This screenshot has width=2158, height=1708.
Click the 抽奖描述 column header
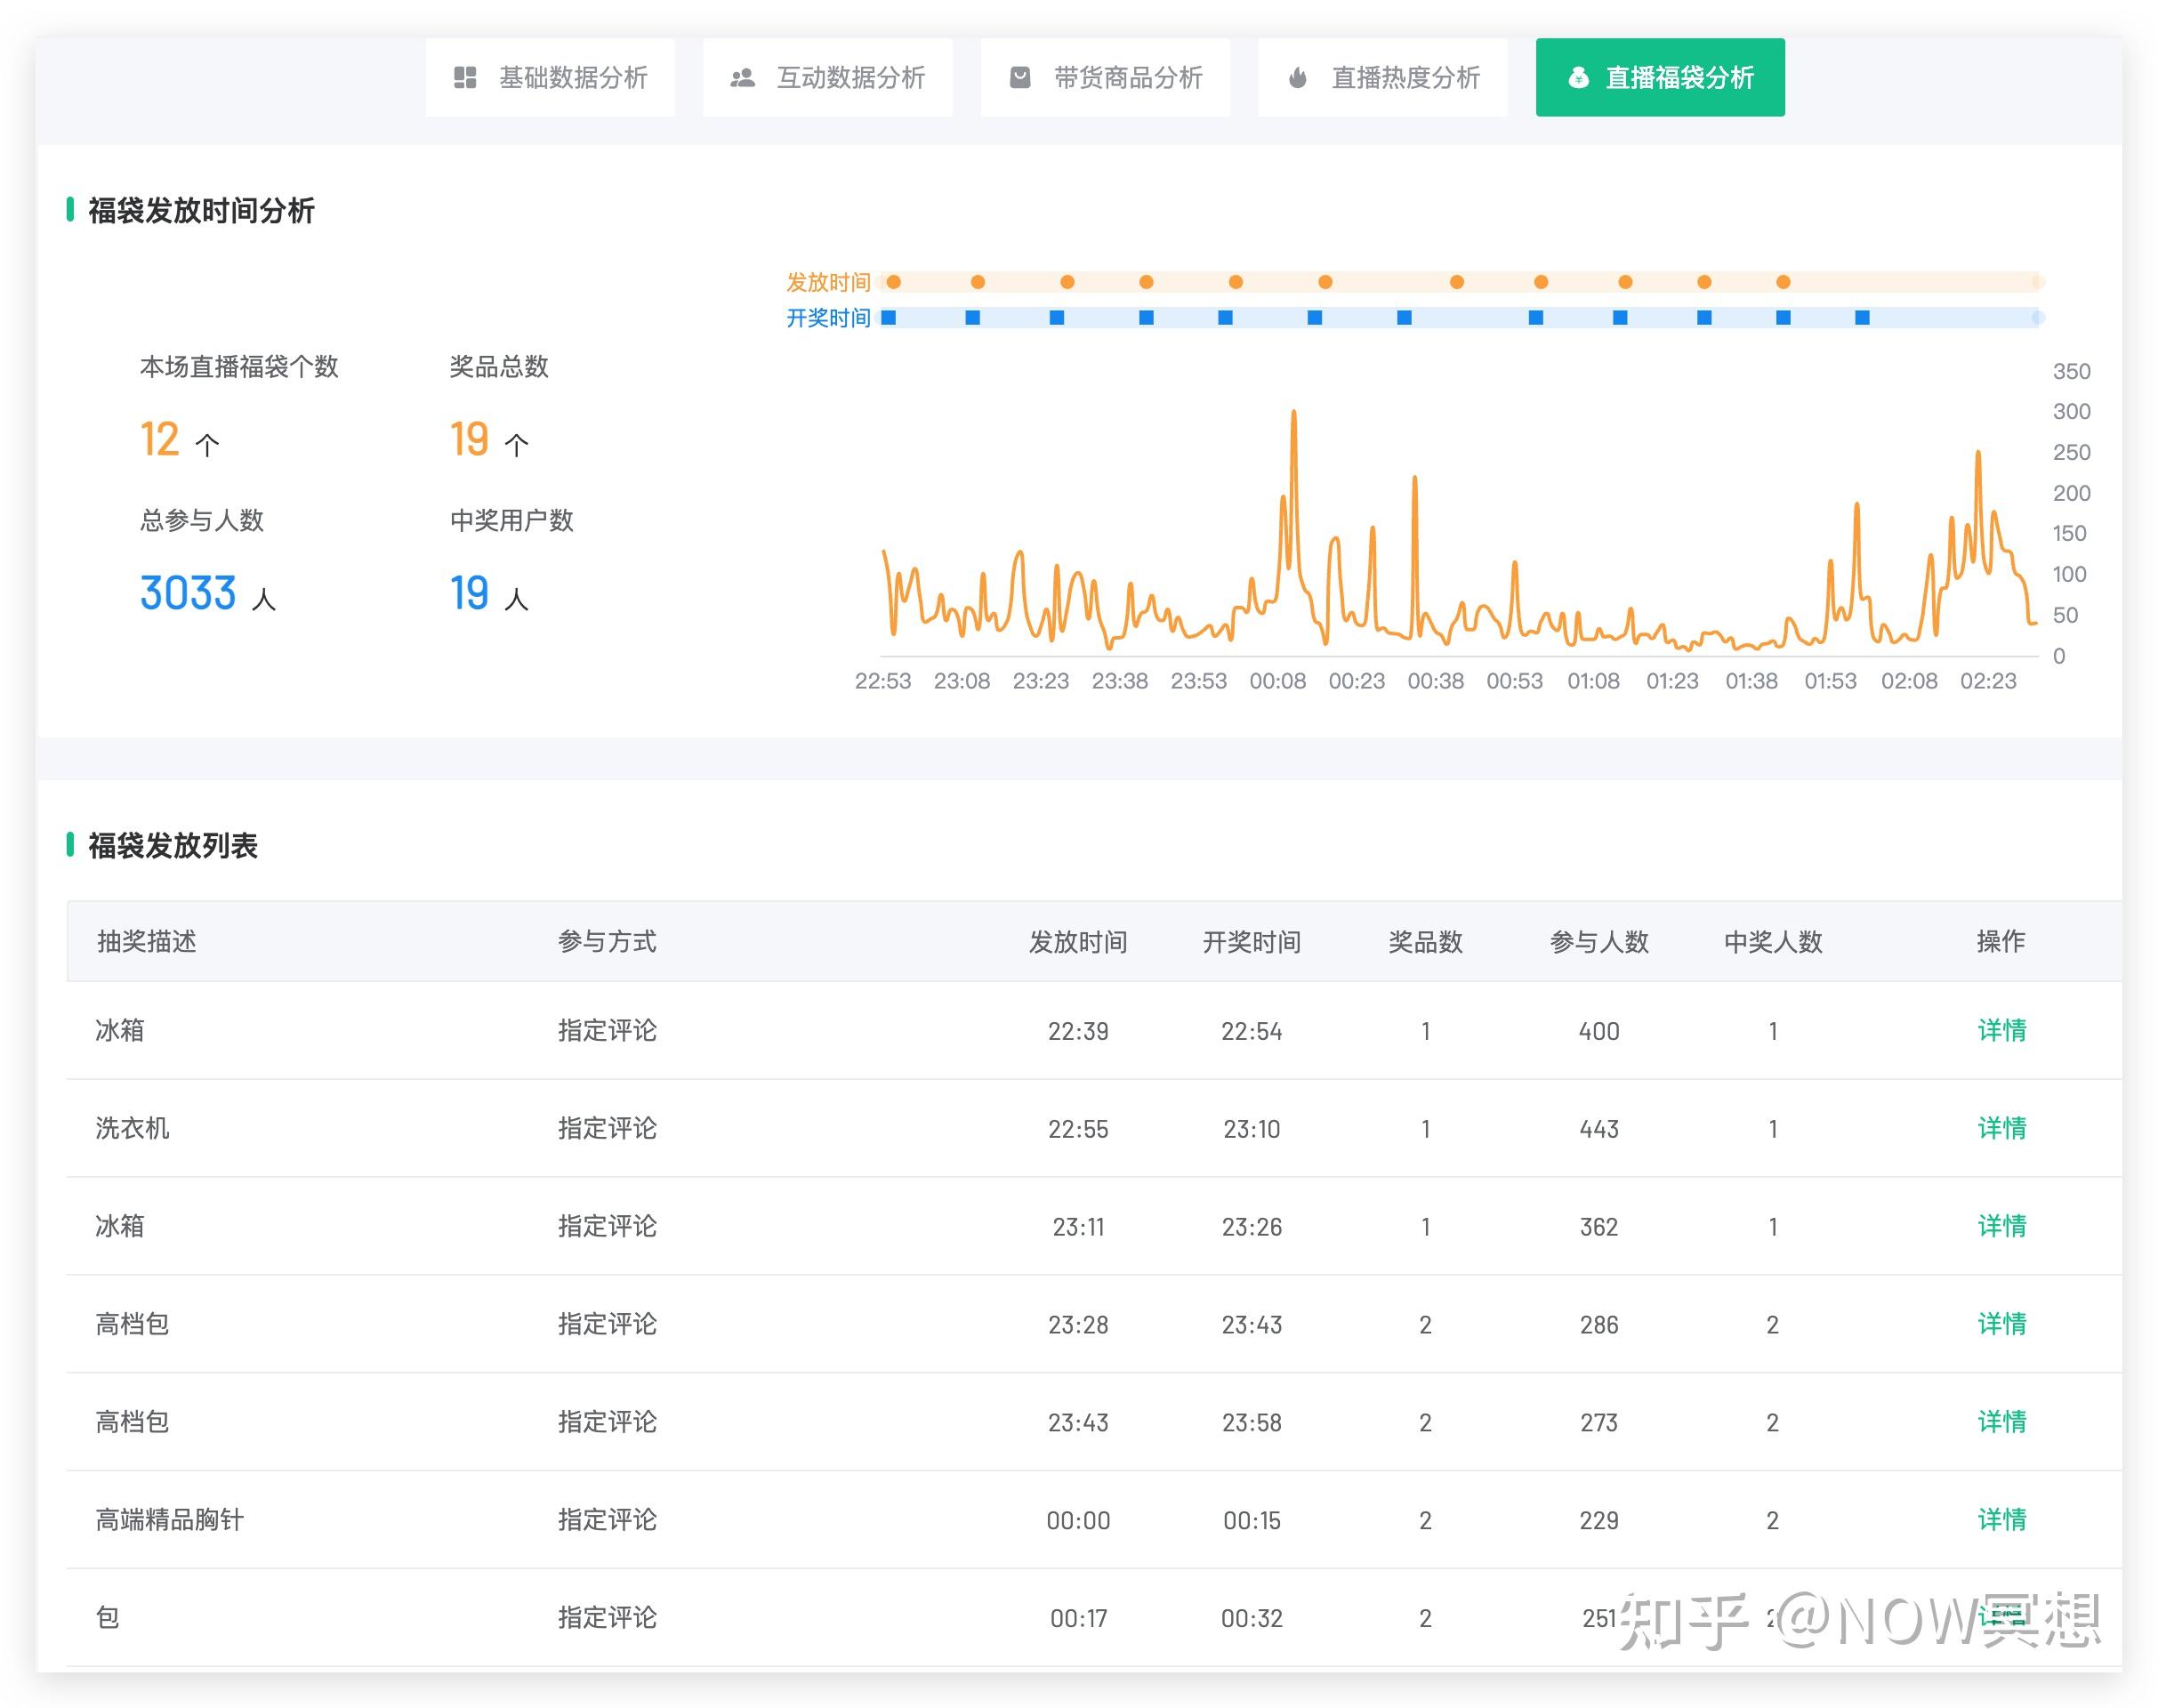146,942
